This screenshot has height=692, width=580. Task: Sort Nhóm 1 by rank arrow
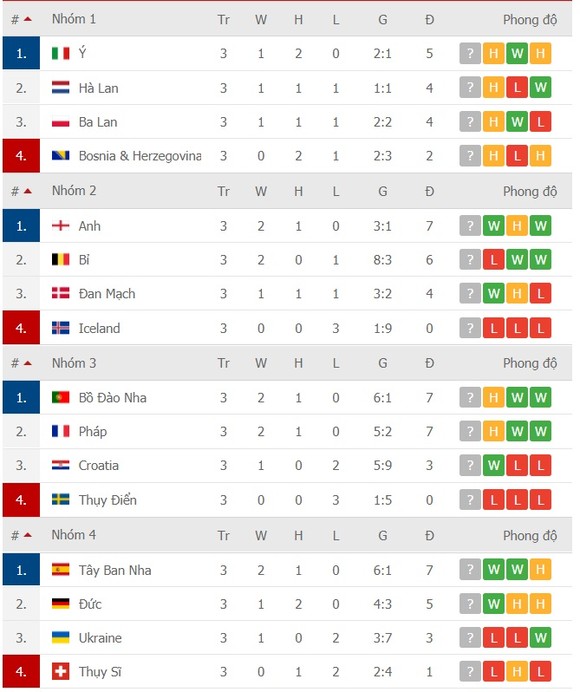click(x=27, y=19)
